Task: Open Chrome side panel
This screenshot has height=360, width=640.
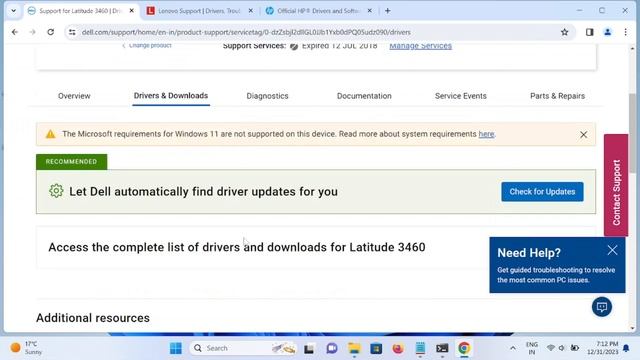Action: point(589,32)
